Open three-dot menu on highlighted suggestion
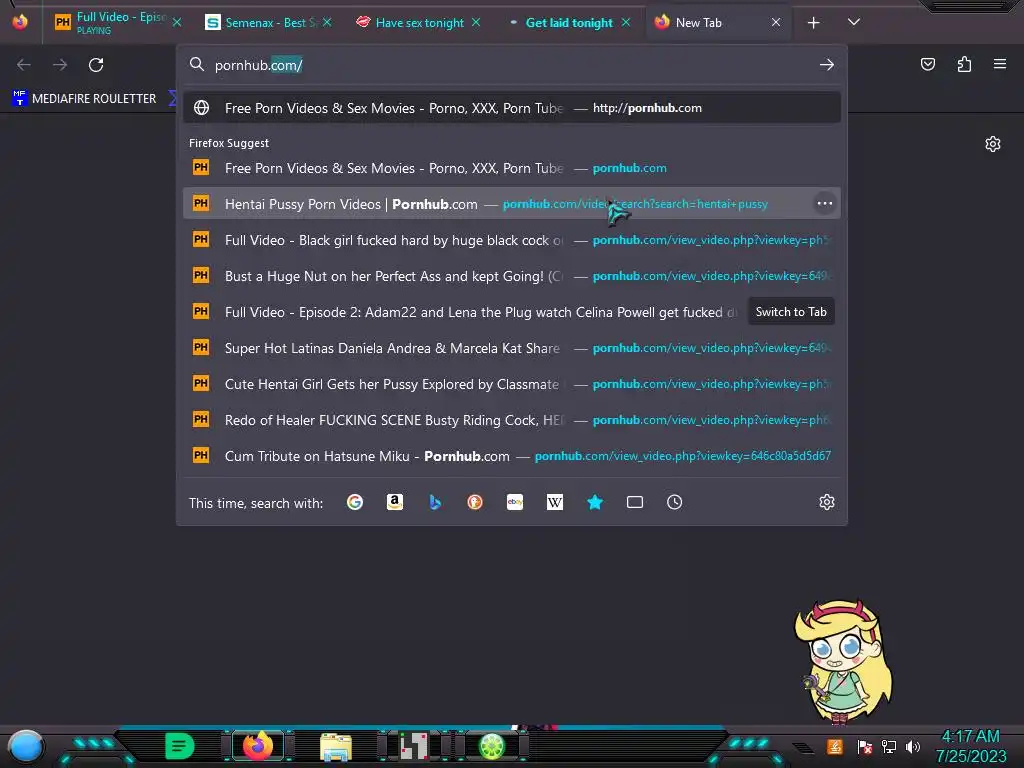 (x=825, y=204)
